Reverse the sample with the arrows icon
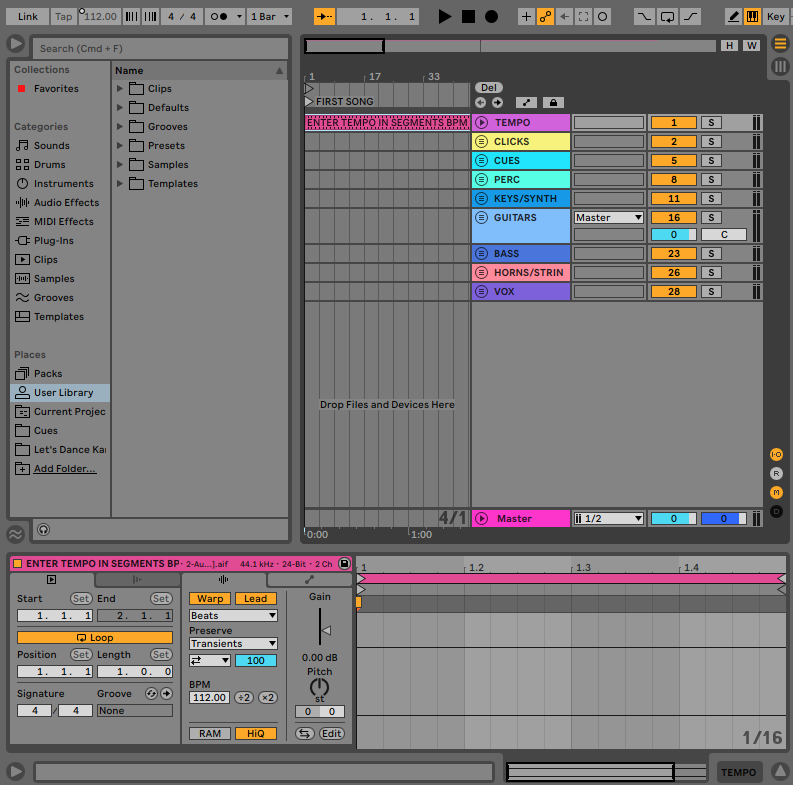This screenshot has width=793, height=785. coord(304,733)
